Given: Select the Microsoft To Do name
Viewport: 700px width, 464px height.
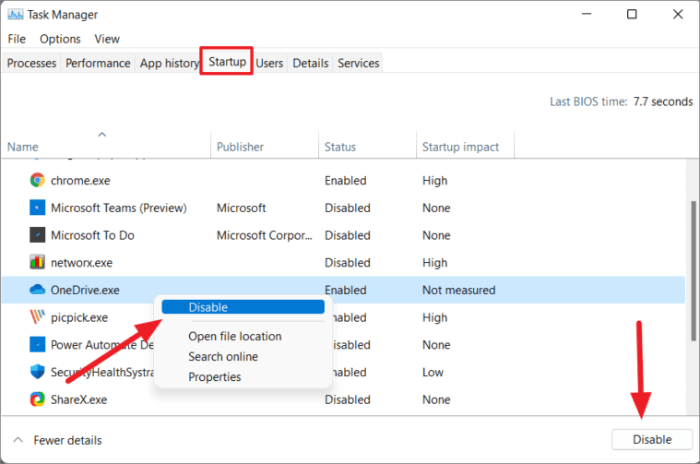Looking at the screenshot, I should click(92, 235).
